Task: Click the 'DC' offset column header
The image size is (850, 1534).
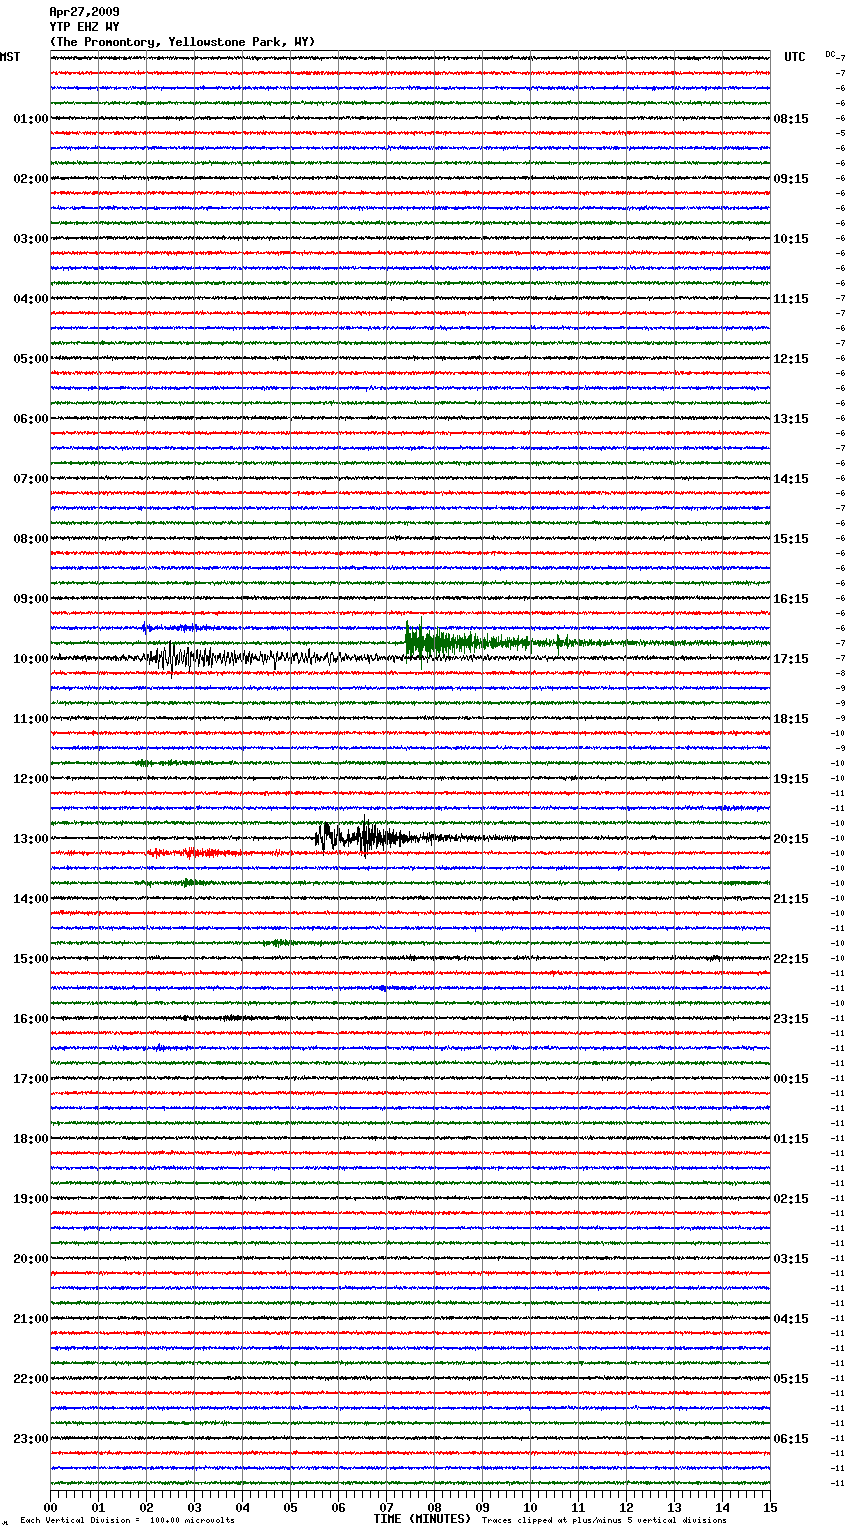Action: point(830,54)
